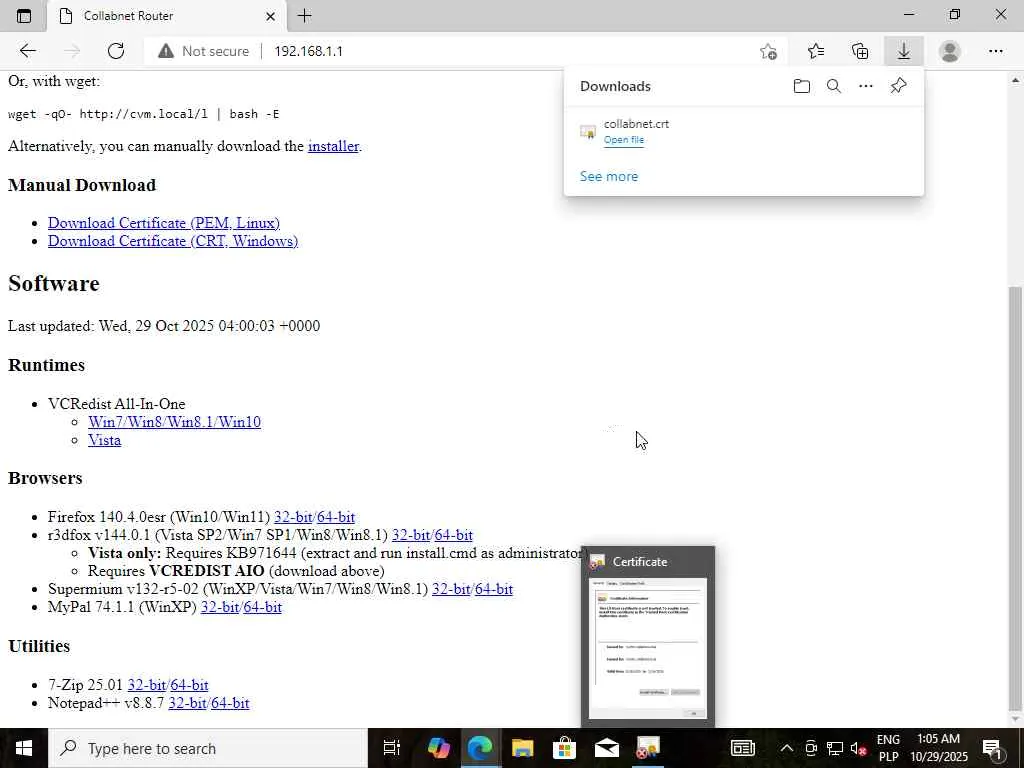Reload the page with the refresh icon
1024x768 pixels.
pos(116,51)
